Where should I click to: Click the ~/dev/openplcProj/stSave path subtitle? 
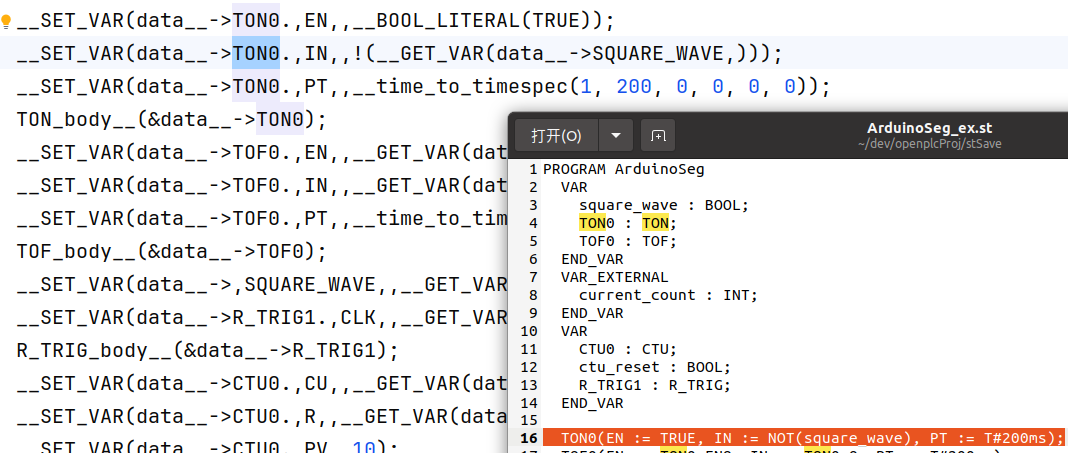(x=929, y=143)
